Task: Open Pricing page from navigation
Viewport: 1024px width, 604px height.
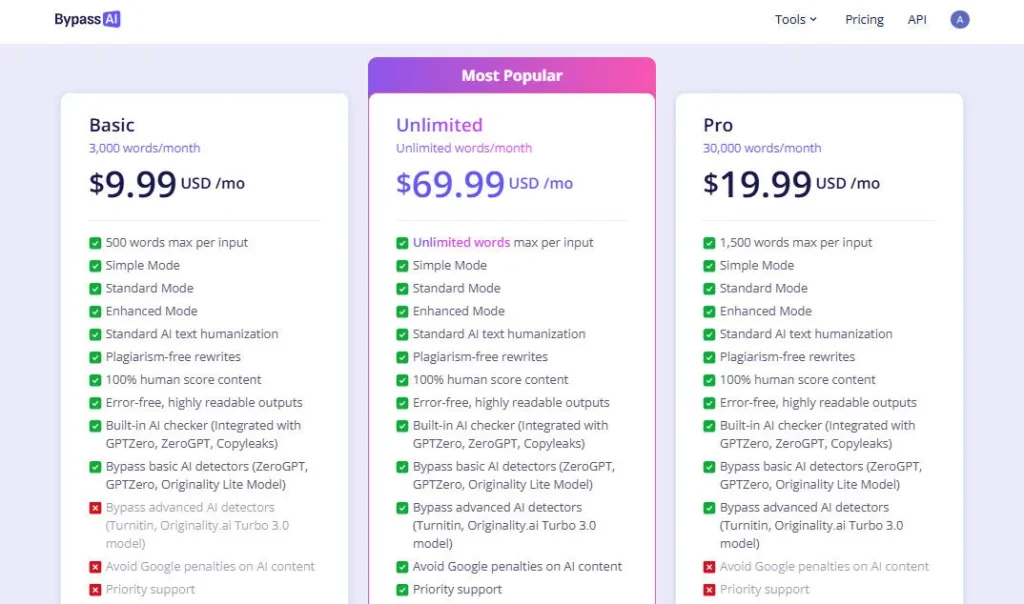Action: click(x=864, y=19)
